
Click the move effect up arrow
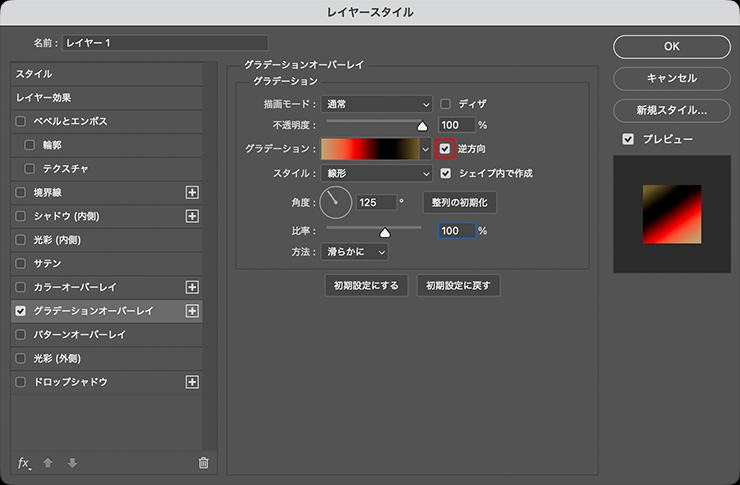coord(48,463)
